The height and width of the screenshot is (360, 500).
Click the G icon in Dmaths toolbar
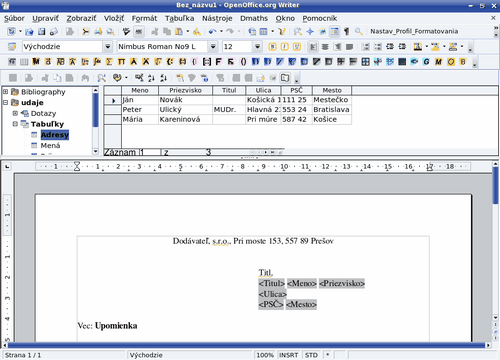click(x=426, y=62)
